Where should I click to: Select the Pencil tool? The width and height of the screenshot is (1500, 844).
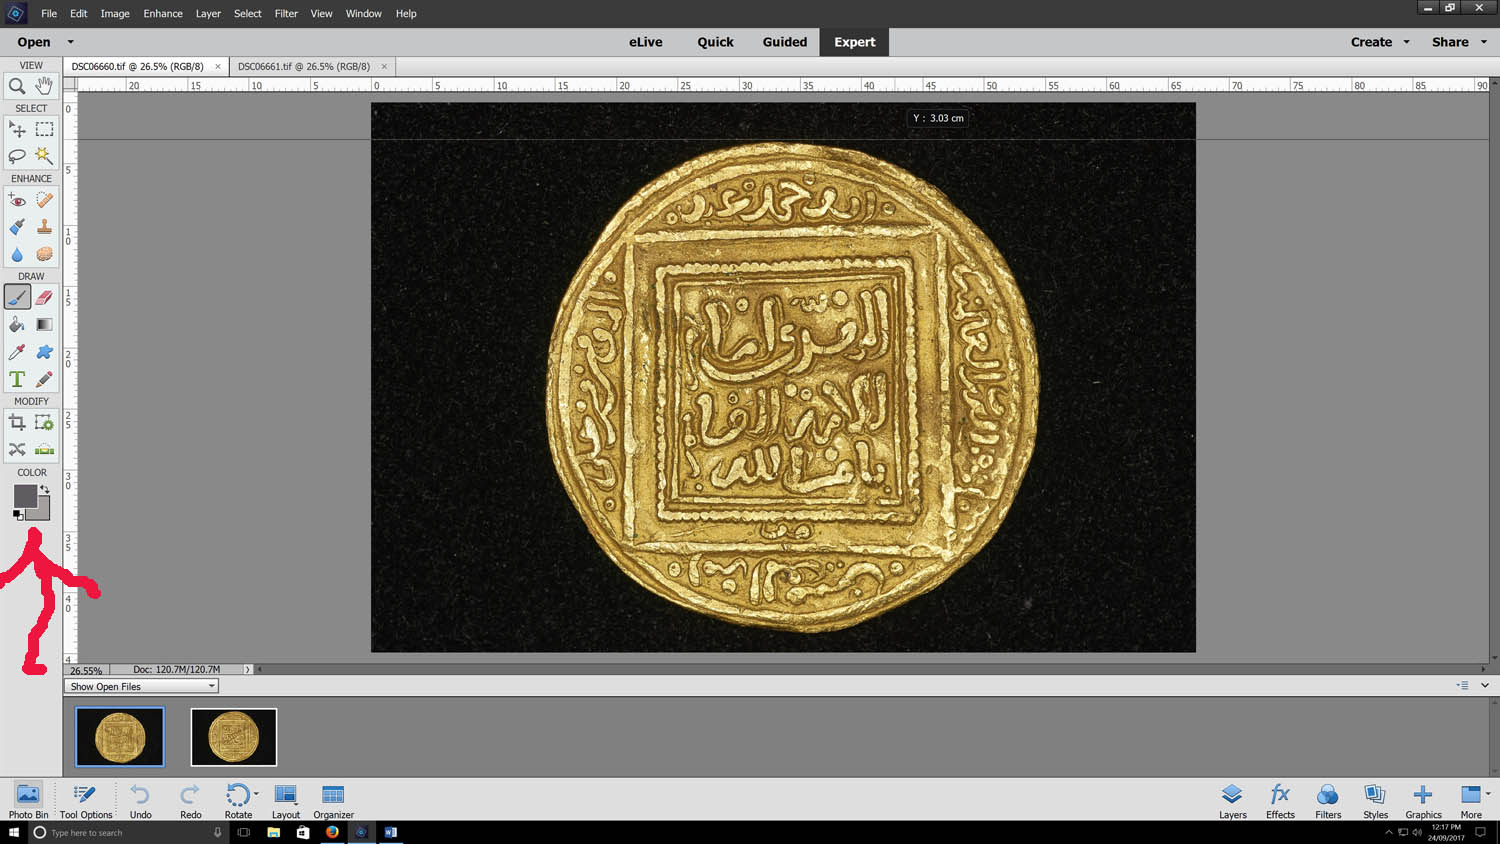44,379
